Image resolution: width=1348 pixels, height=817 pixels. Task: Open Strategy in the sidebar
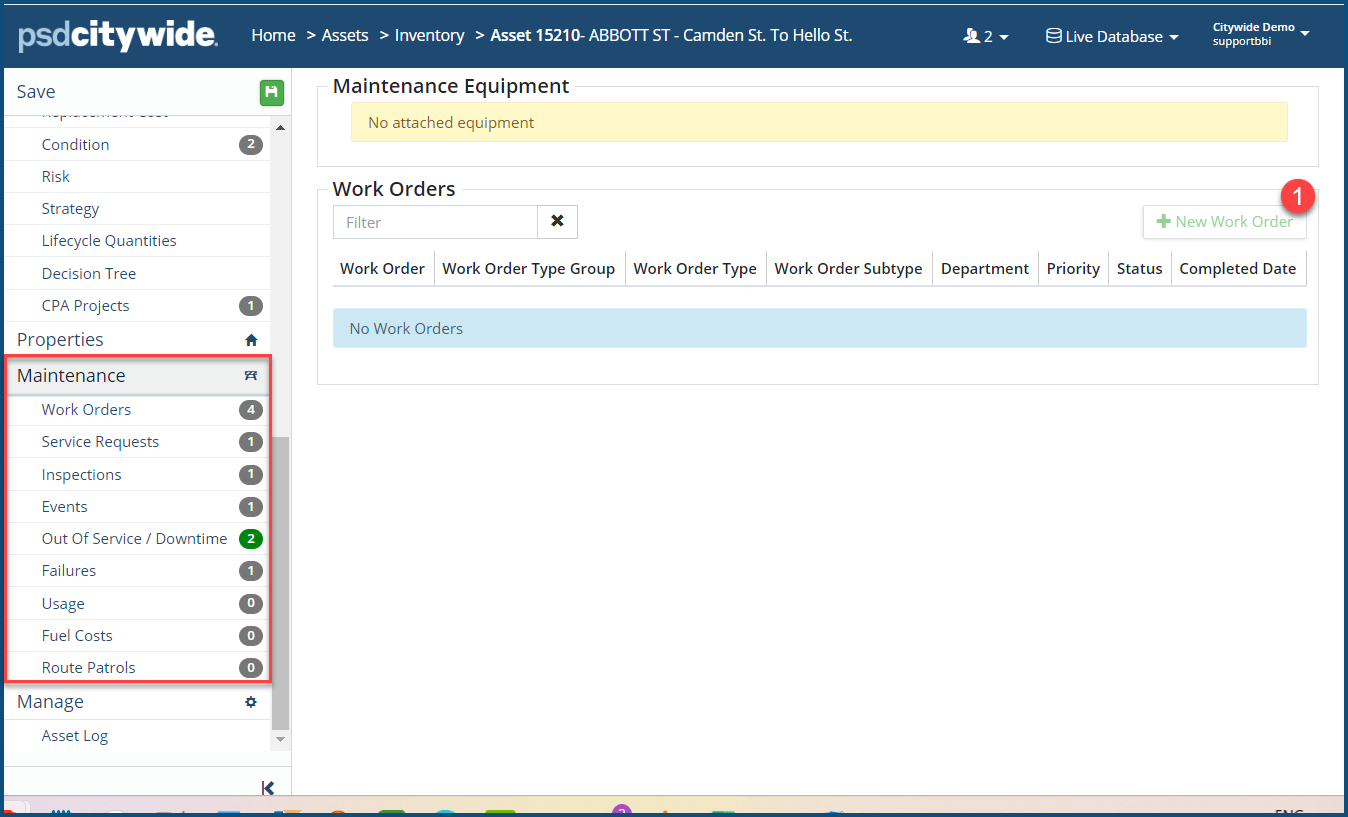[138, 208]
